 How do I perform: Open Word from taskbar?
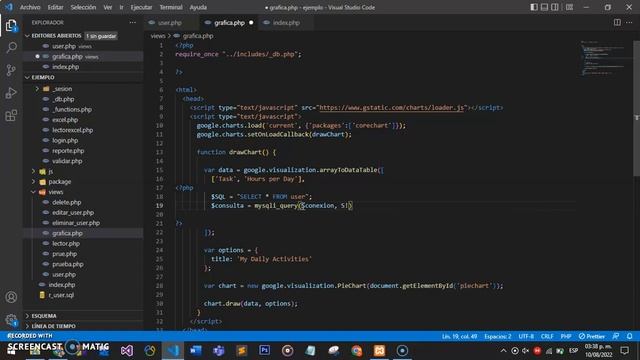[196, 350]
